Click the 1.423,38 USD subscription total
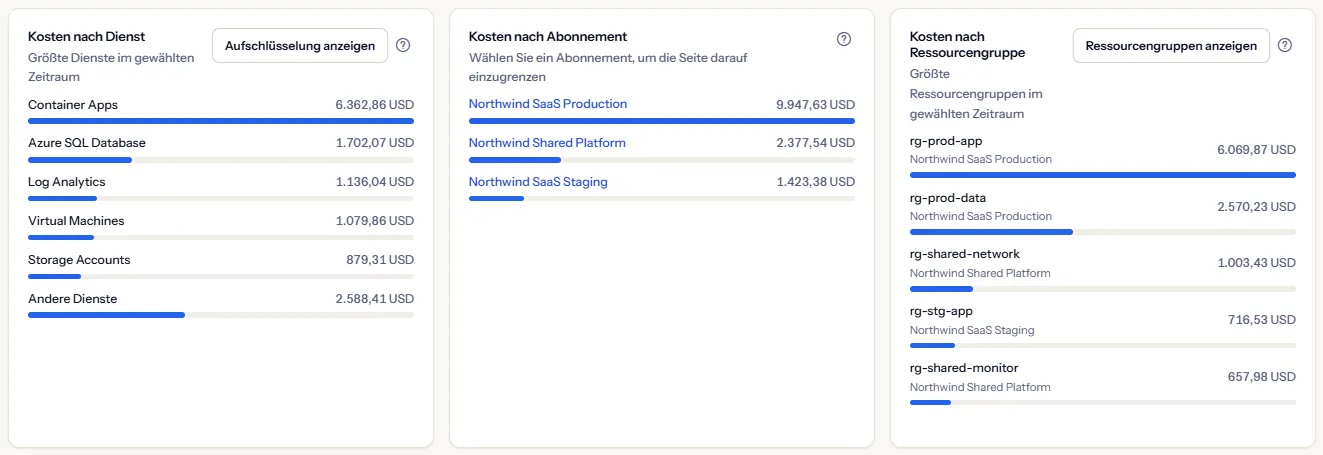 click(x=816, y=182)
